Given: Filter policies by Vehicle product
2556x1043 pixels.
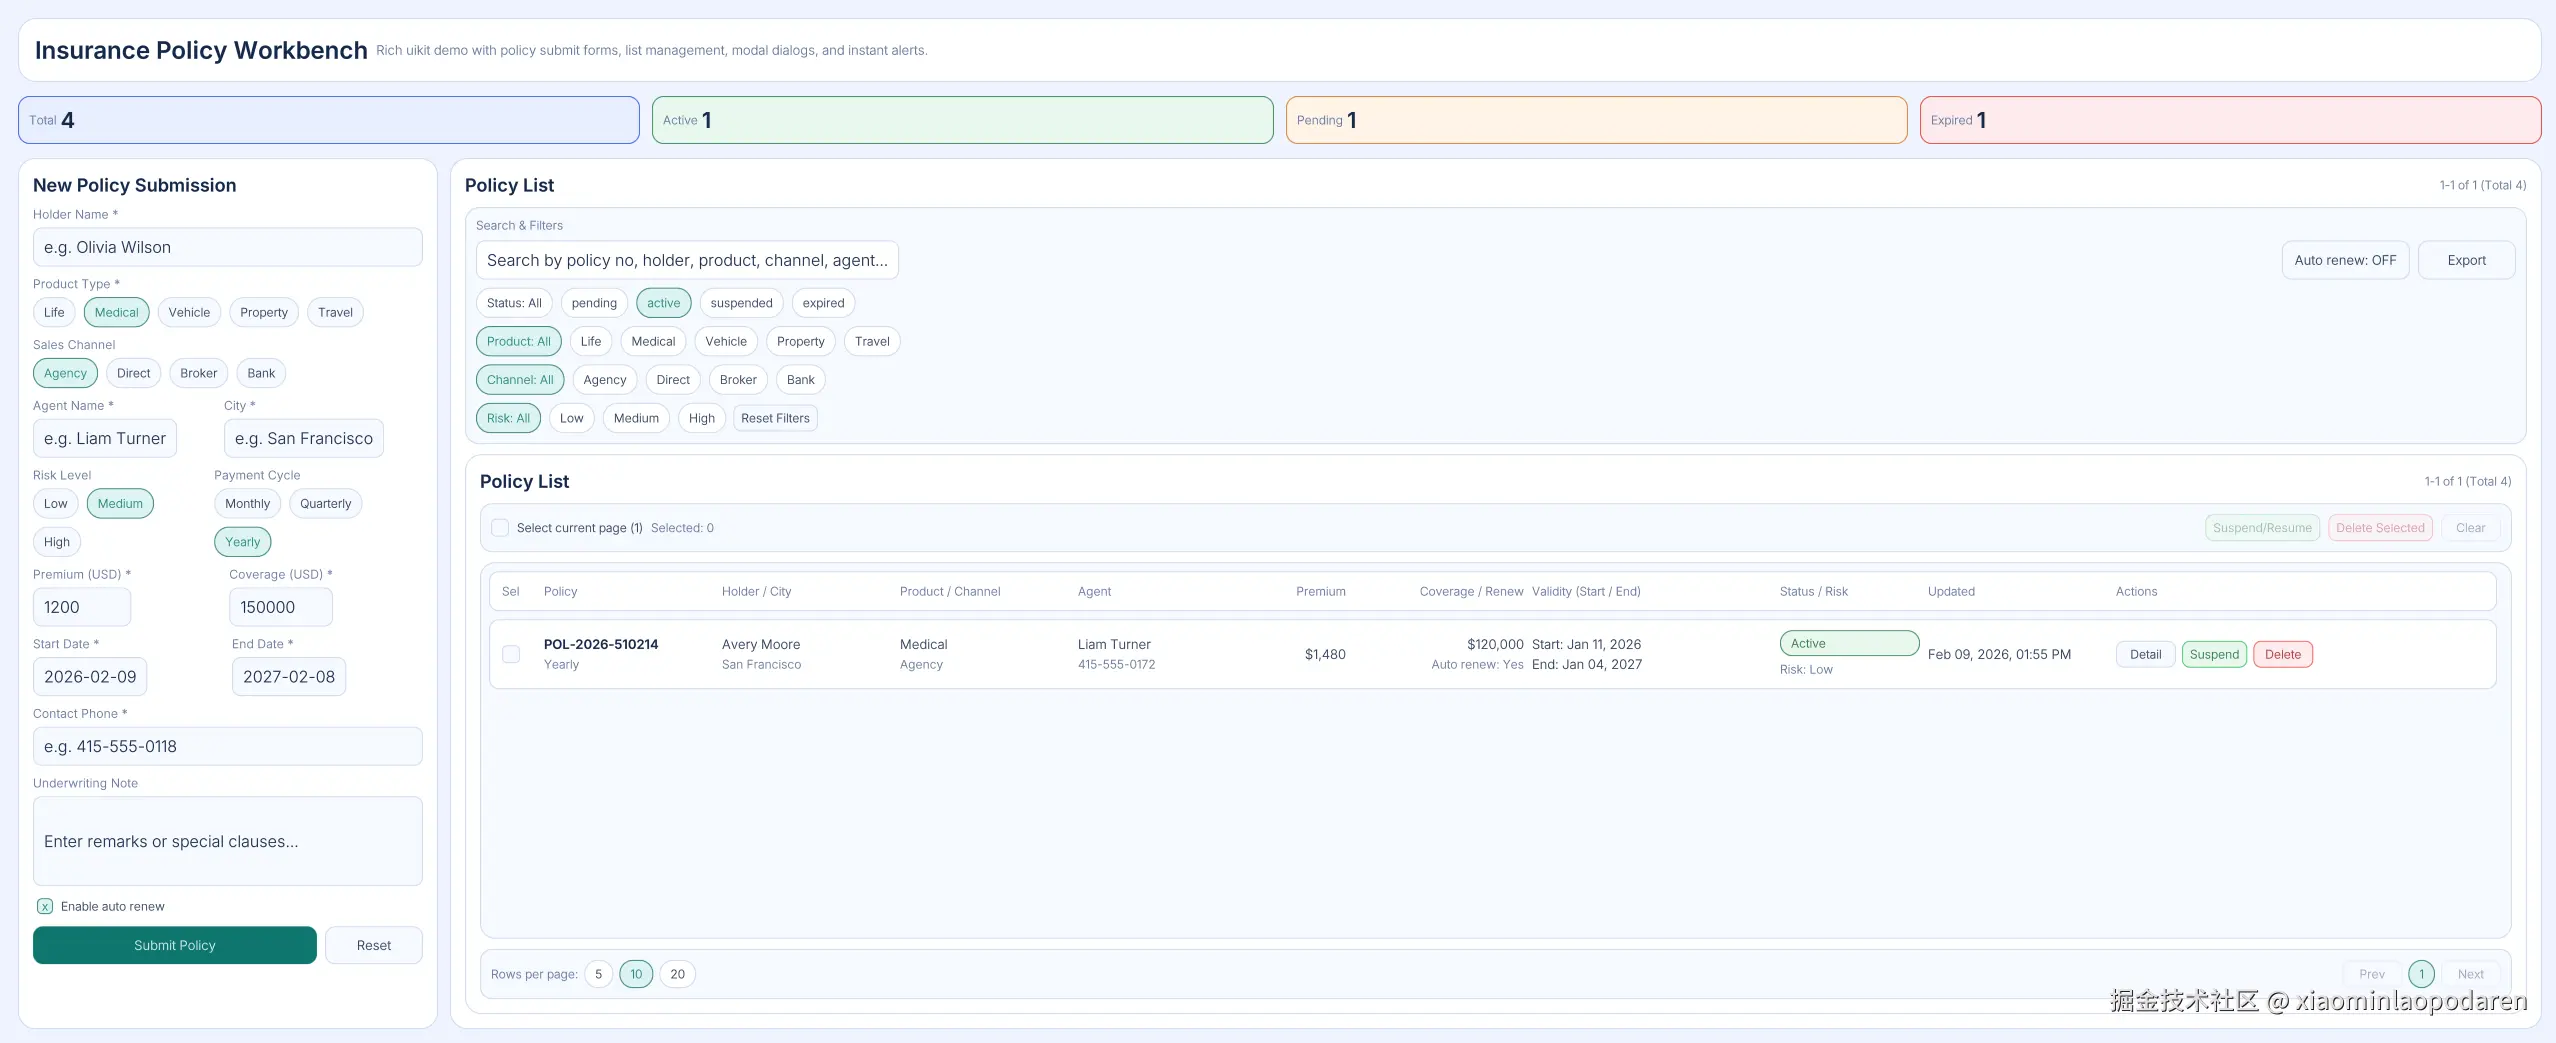Looking at the screenshot, I should click(726, 341).
